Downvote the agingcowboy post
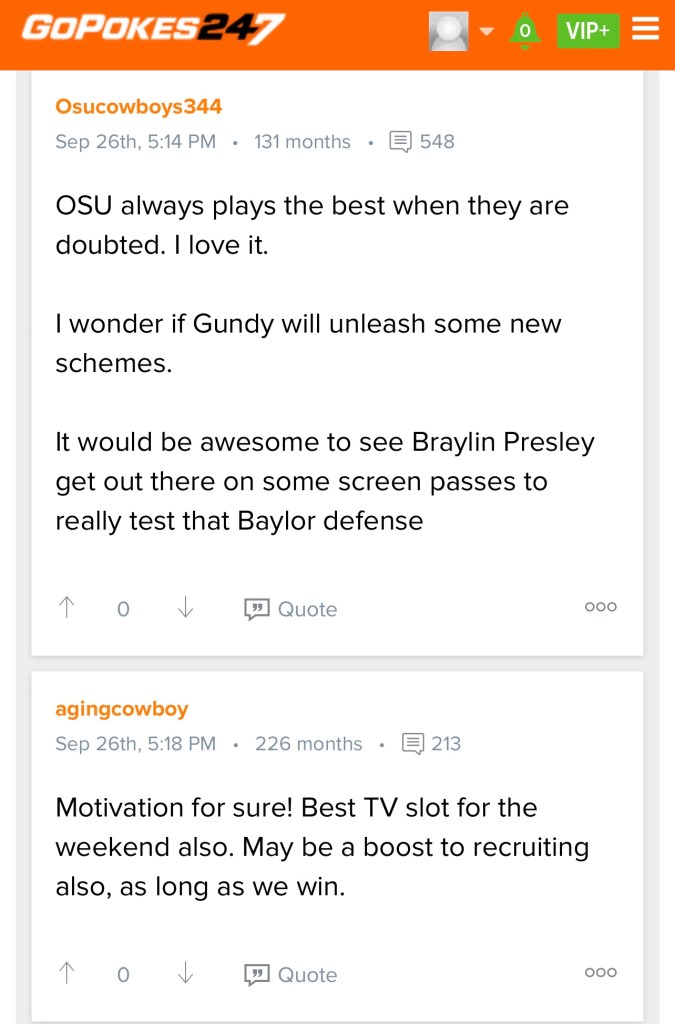The height and width of the screenshot is (1024, 675). tap(185, 974)
